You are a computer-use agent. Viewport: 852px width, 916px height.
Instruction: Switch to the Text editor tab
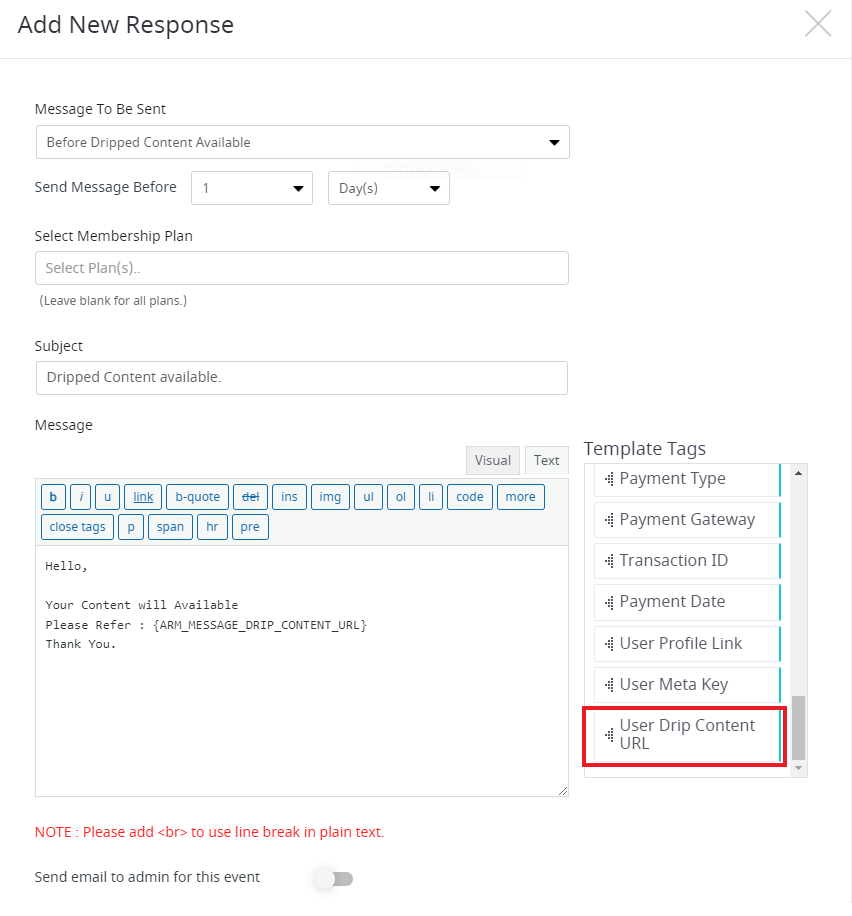tap(546, 460)
